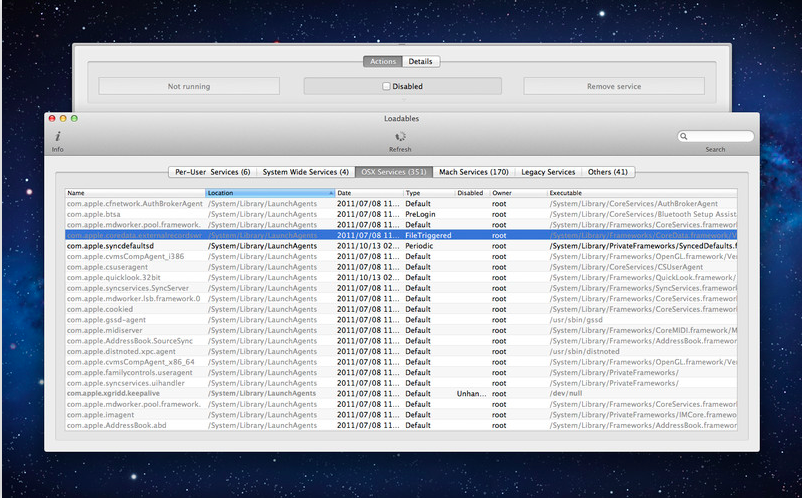Click the PreLogin type cell
Image resolution: width=802 pixels, height=498 pixels.
point(420,214)
